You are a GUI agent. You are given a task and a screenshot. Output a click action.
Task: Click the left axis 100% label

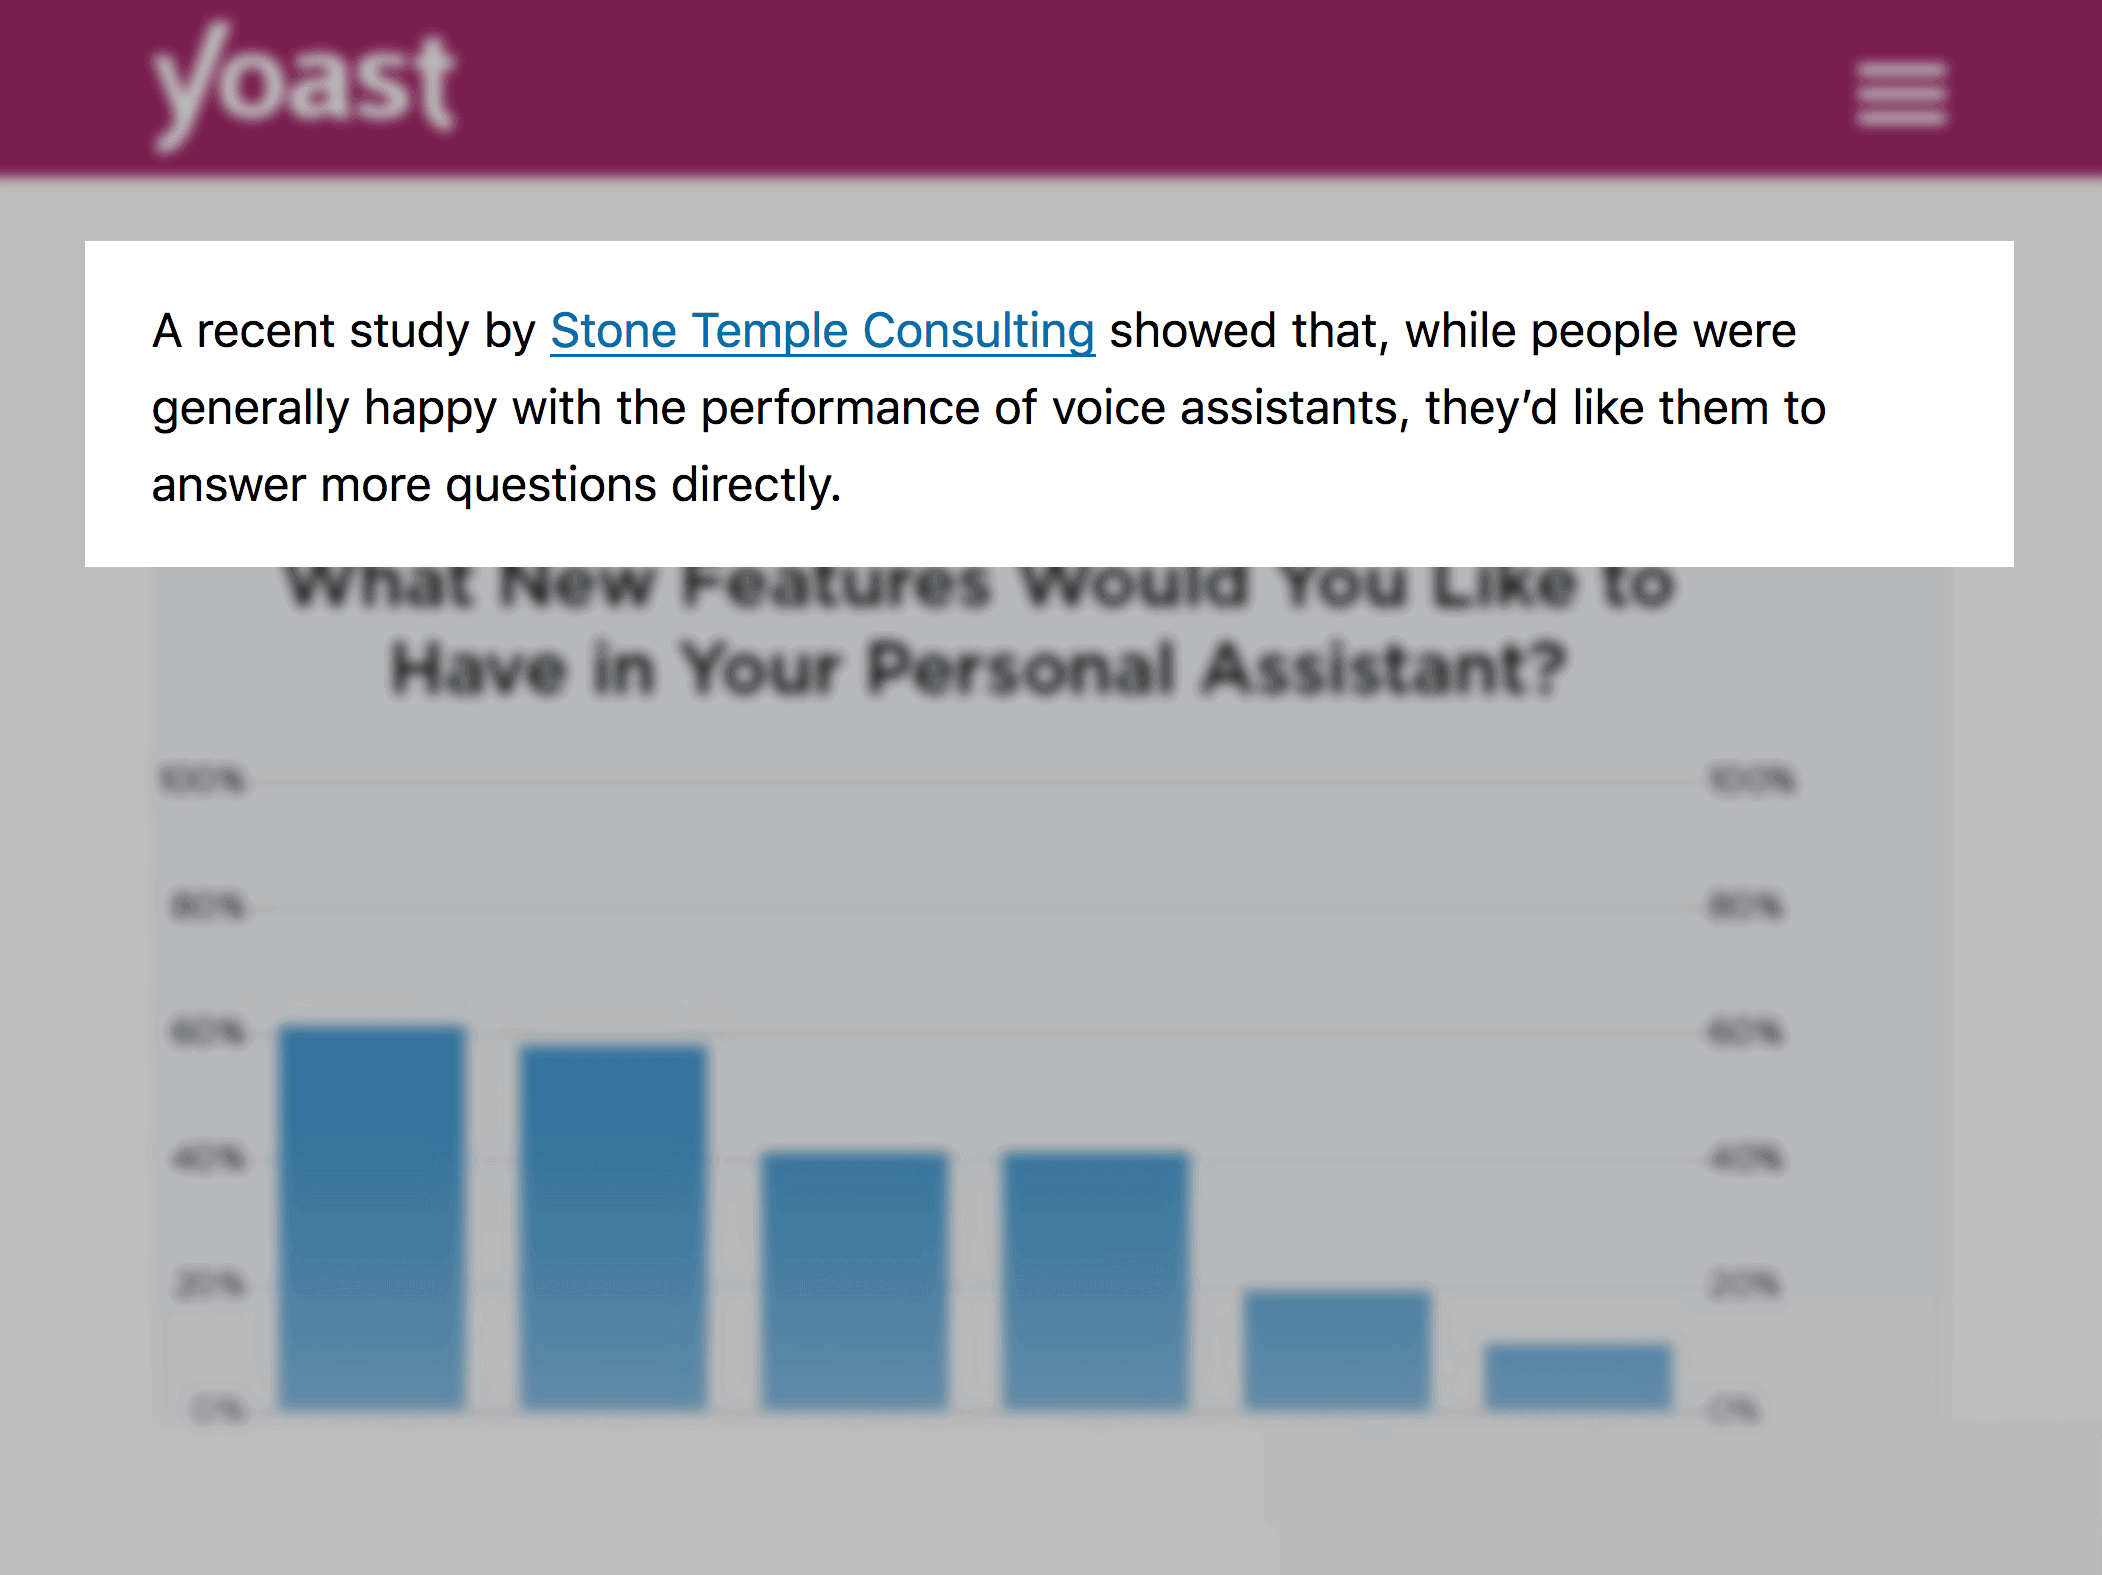tap(203, 779)
